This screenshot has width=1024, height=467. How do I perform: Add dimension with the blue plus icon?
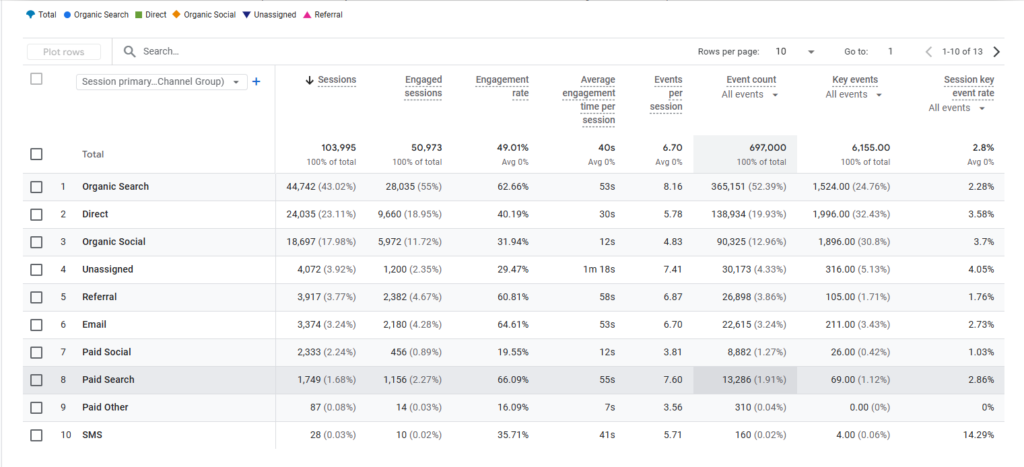click(x=256, y=82)
